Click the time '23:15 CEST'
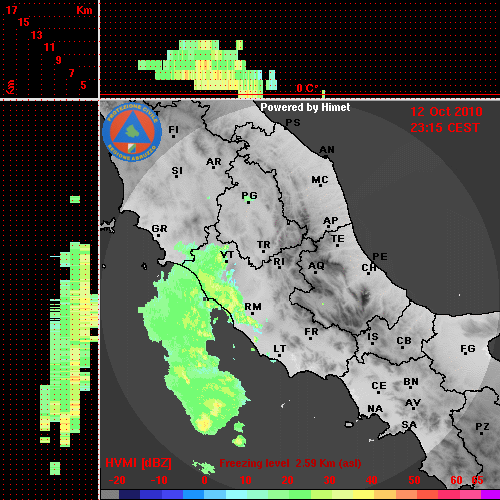This screenshot has height=500, width=500. pos(445,128)
